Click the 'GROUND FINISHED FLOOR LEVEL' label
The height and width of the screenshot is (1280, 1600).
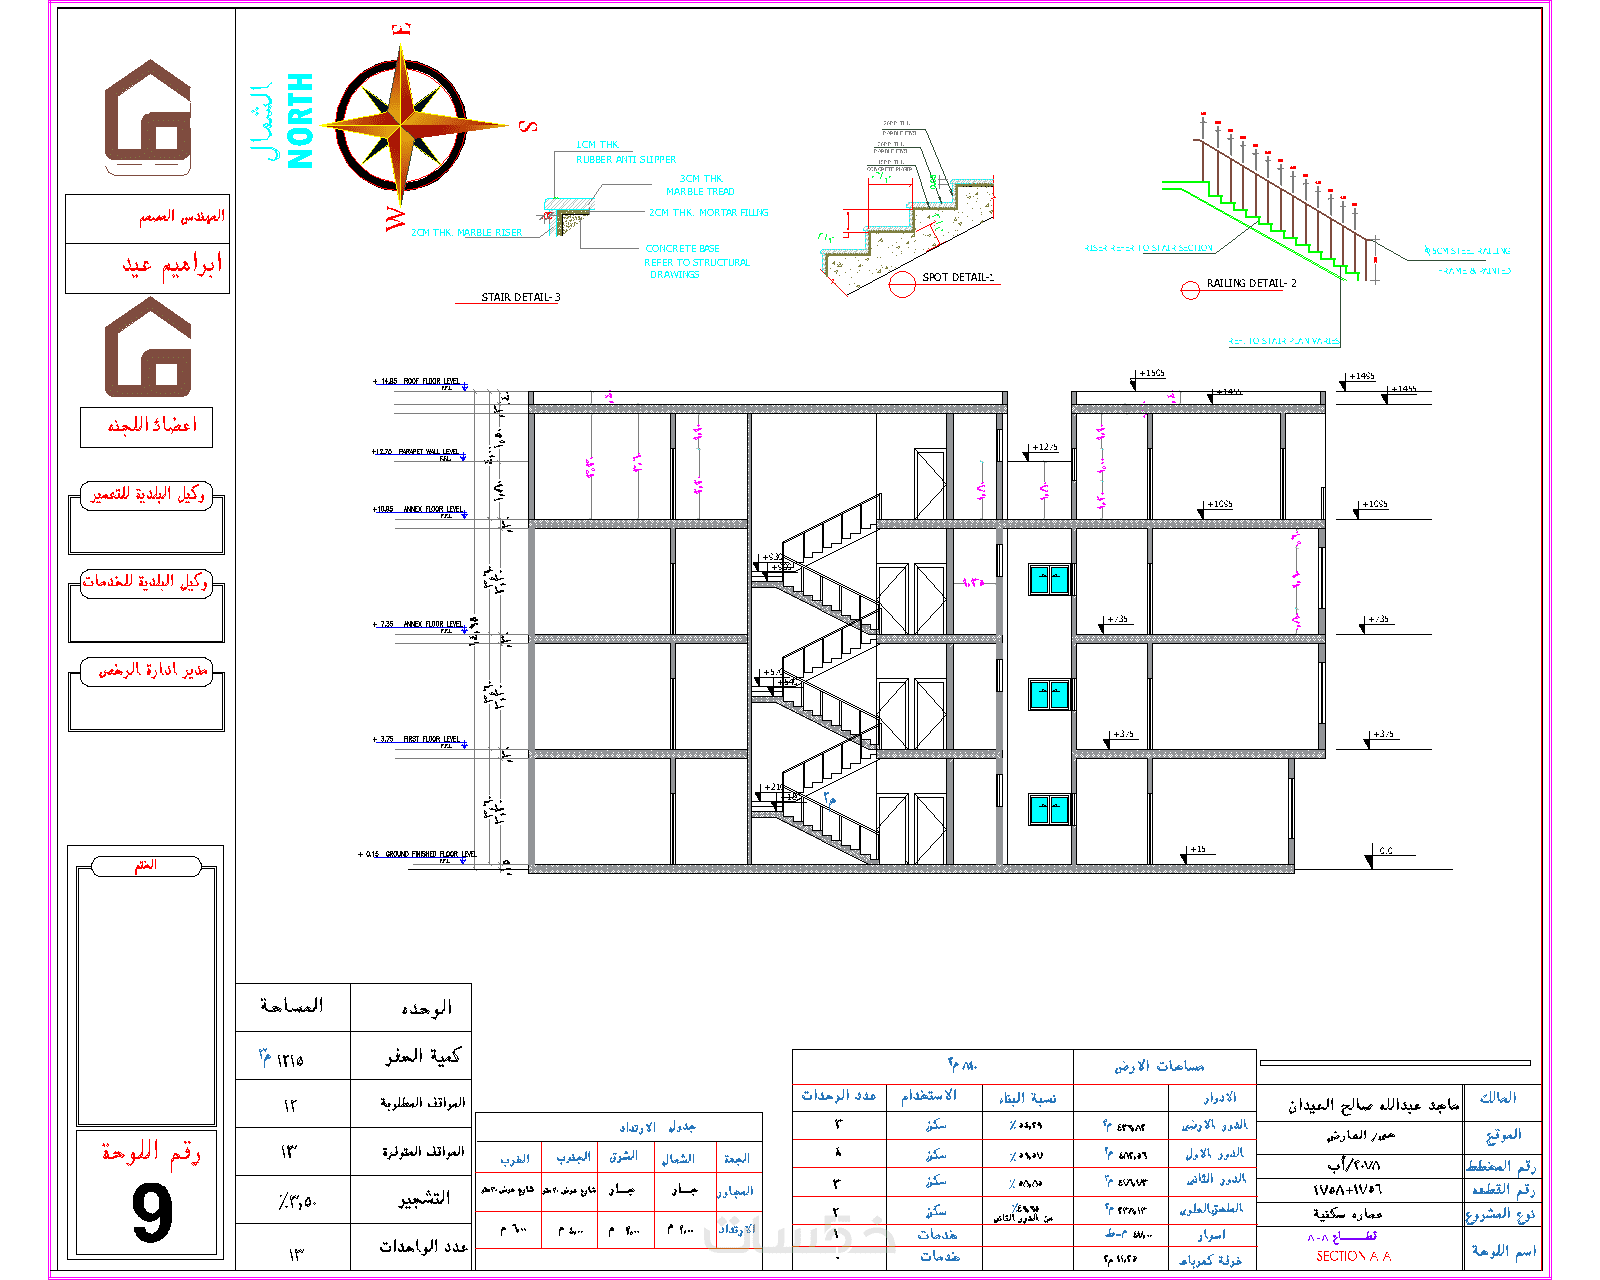tap(431, 854)
